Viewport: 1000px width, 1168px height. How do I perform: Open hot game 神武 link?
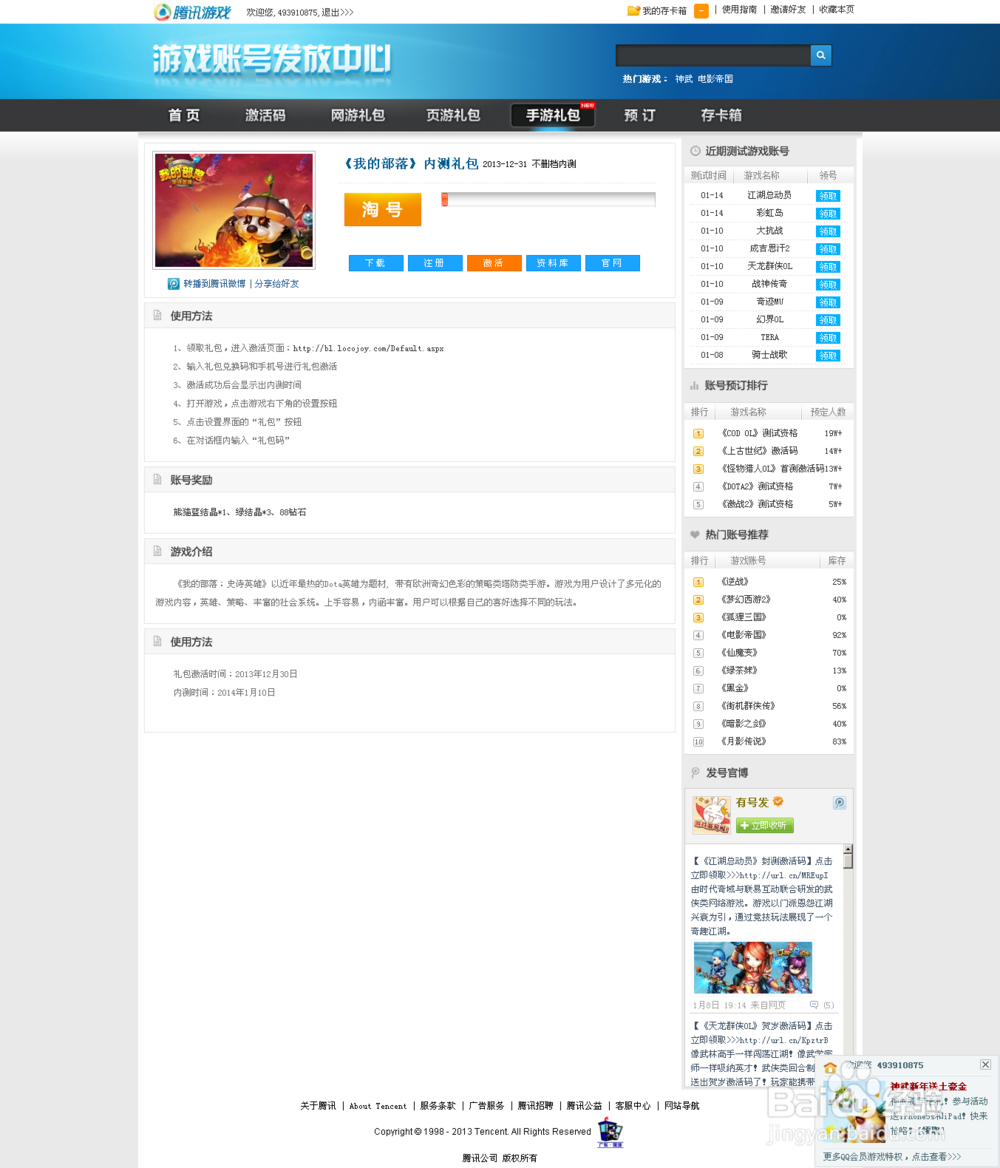(x=683, y=79)
